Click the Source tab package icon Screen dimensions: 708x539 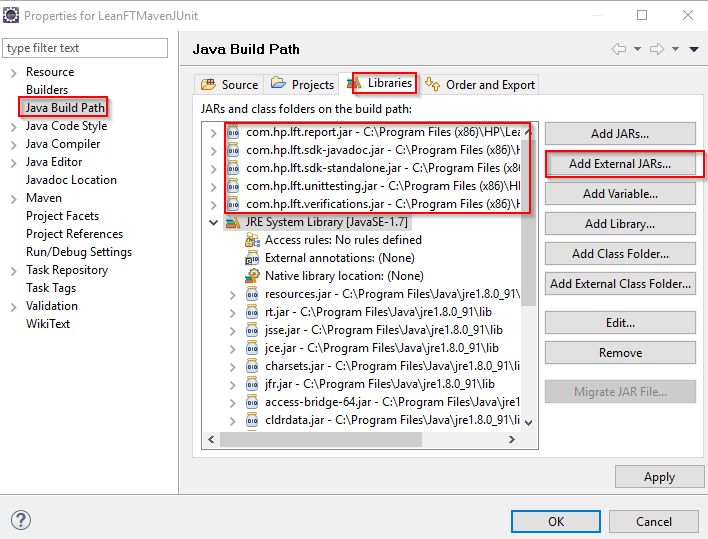(x=208, y=84)
